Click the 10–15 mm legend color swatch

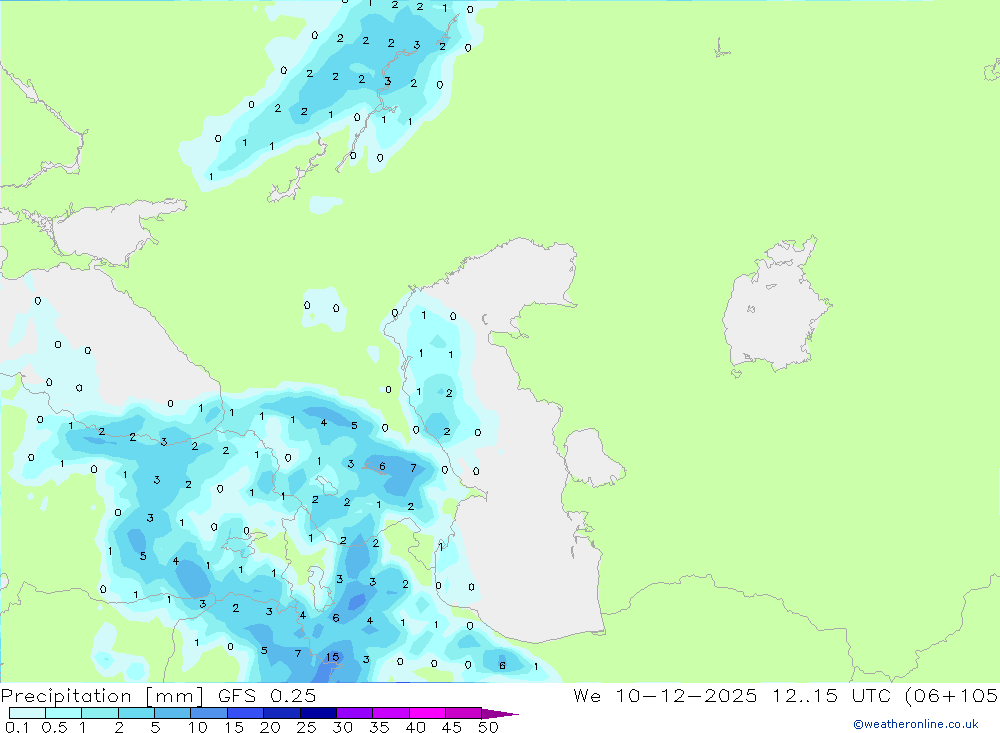tap(209, 713)
